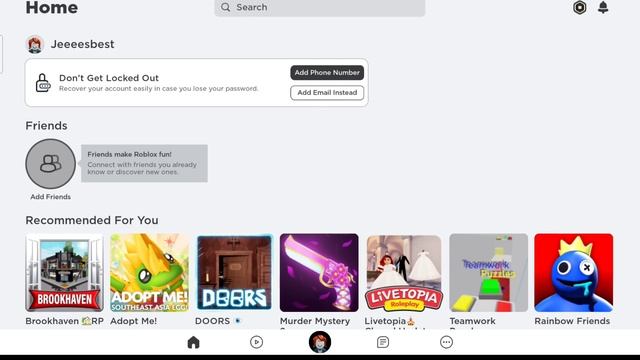Open the chat/notes tab in bottom bar
This screenshot has width=640, height=360.
click(383, 342)
